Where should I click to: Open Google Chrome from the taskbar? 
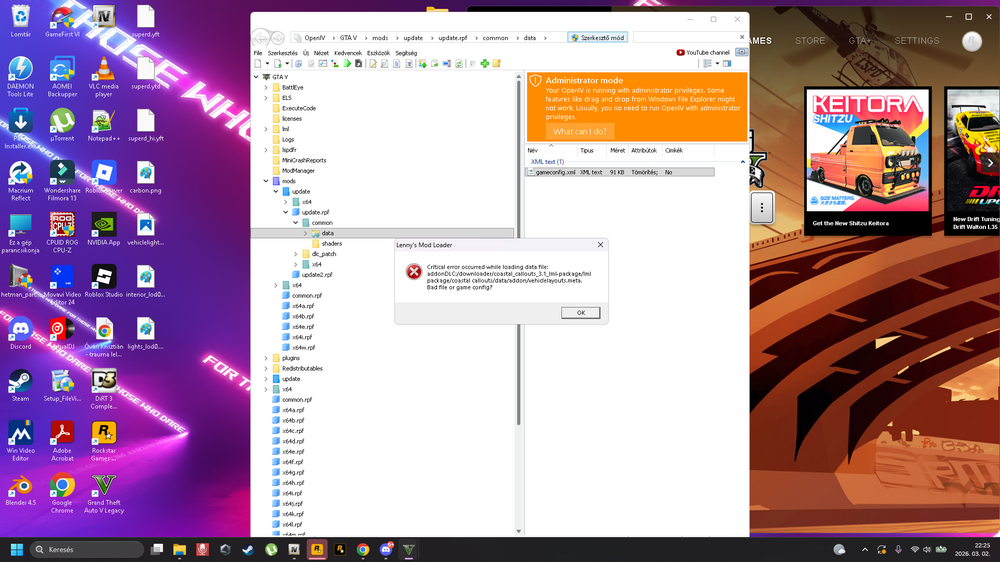363,549
